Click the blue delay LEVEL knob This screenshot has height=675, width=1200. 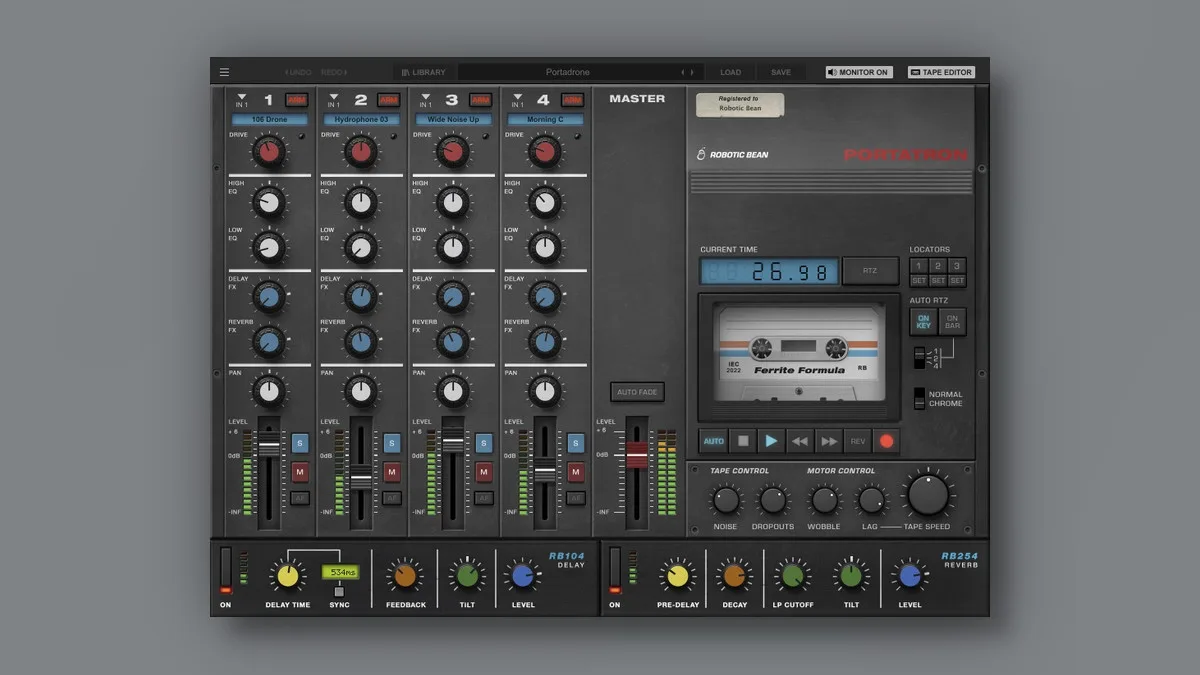(x=522, y=575)
